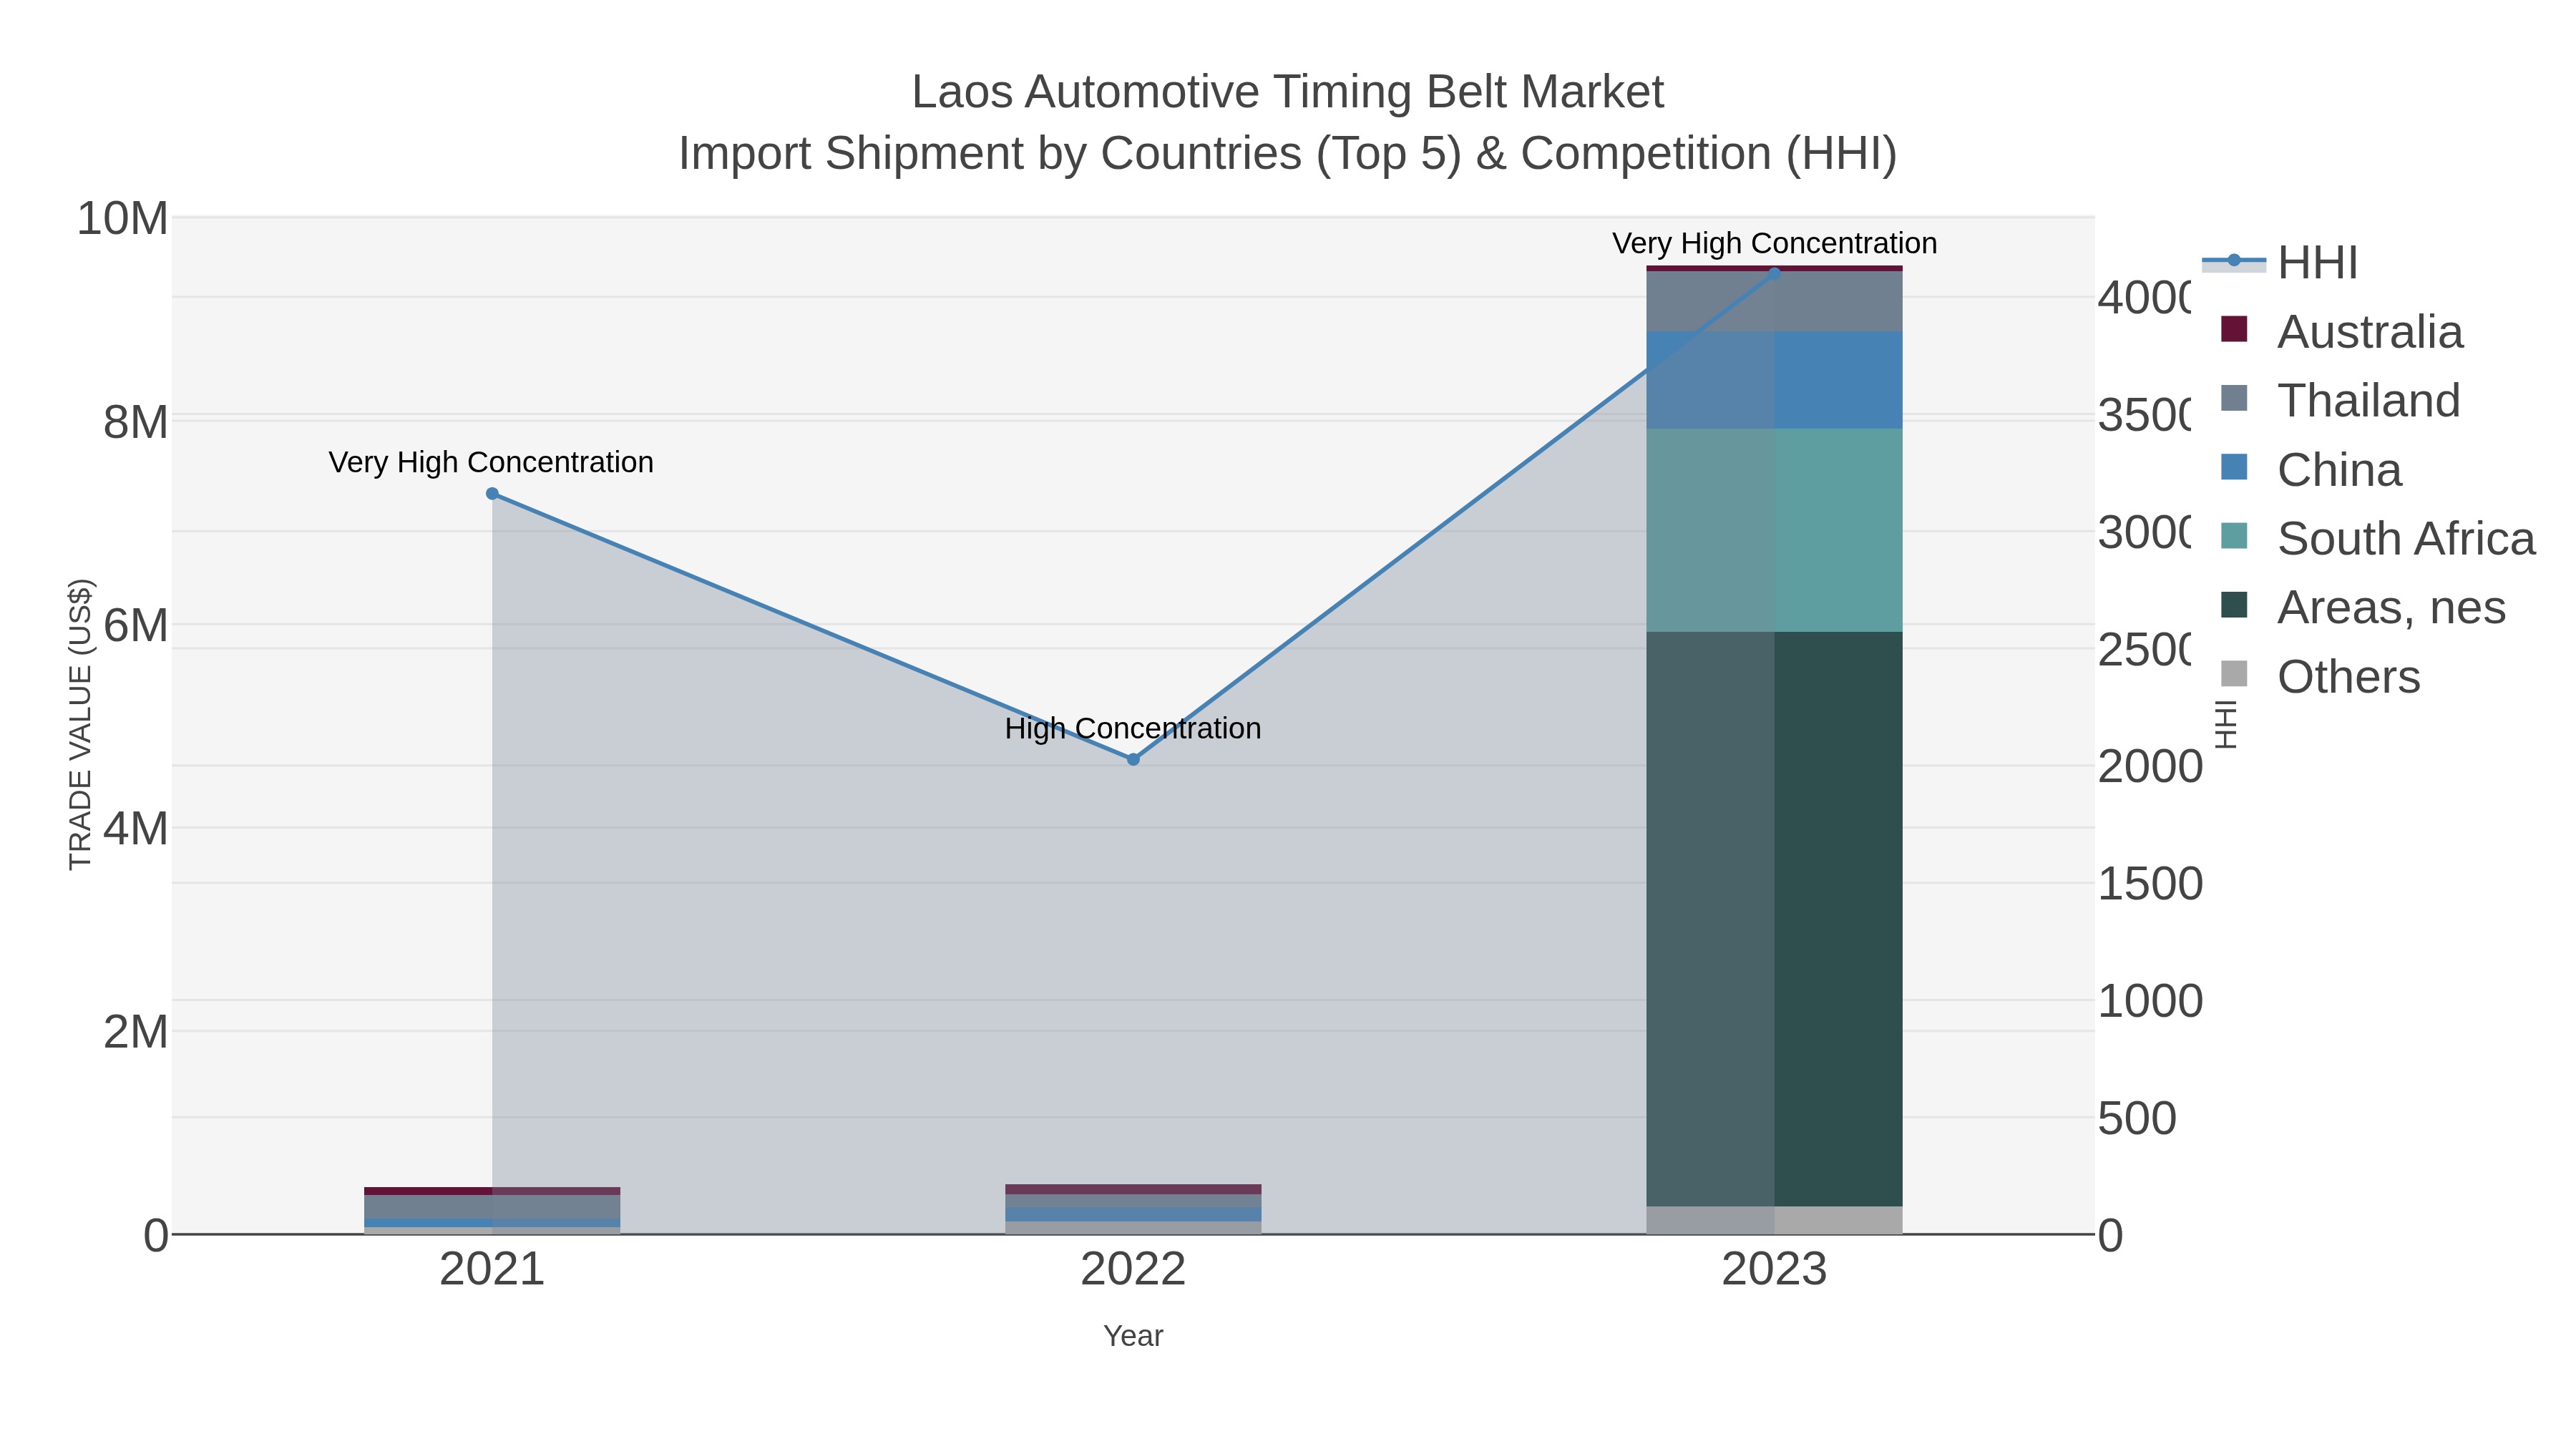Click the Areas, nes legend color swatch
Viewport: 2576px width, 1449px height.
(2234, 605)
